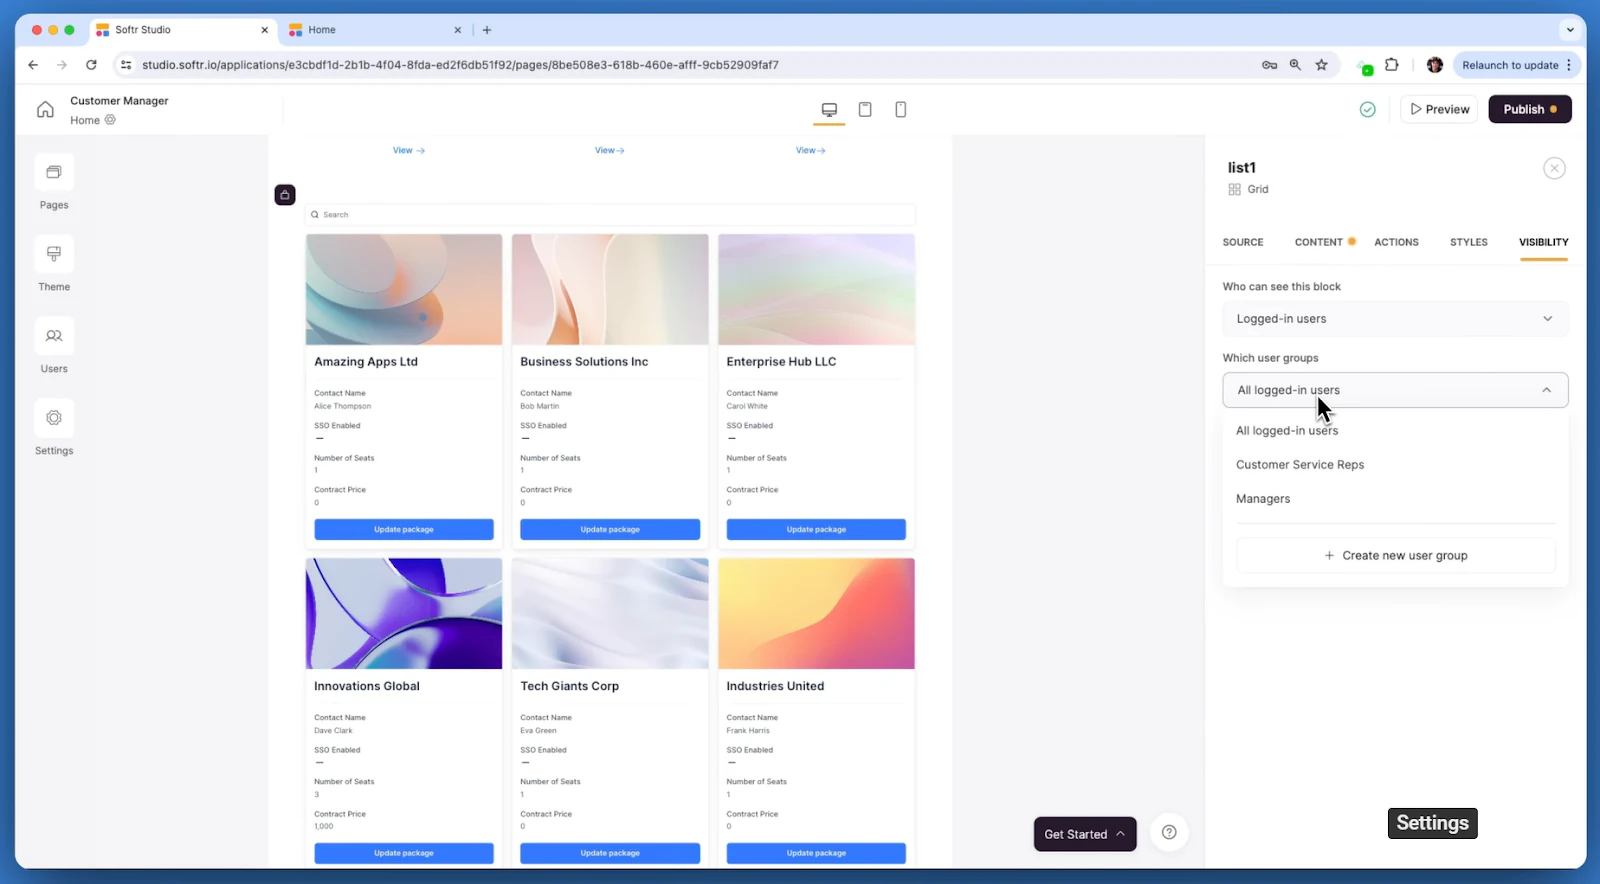Image resolution: width=1600 pixels, height=884 pixels.
Task: Go back in browser history
Action: [x=33, y=65]
